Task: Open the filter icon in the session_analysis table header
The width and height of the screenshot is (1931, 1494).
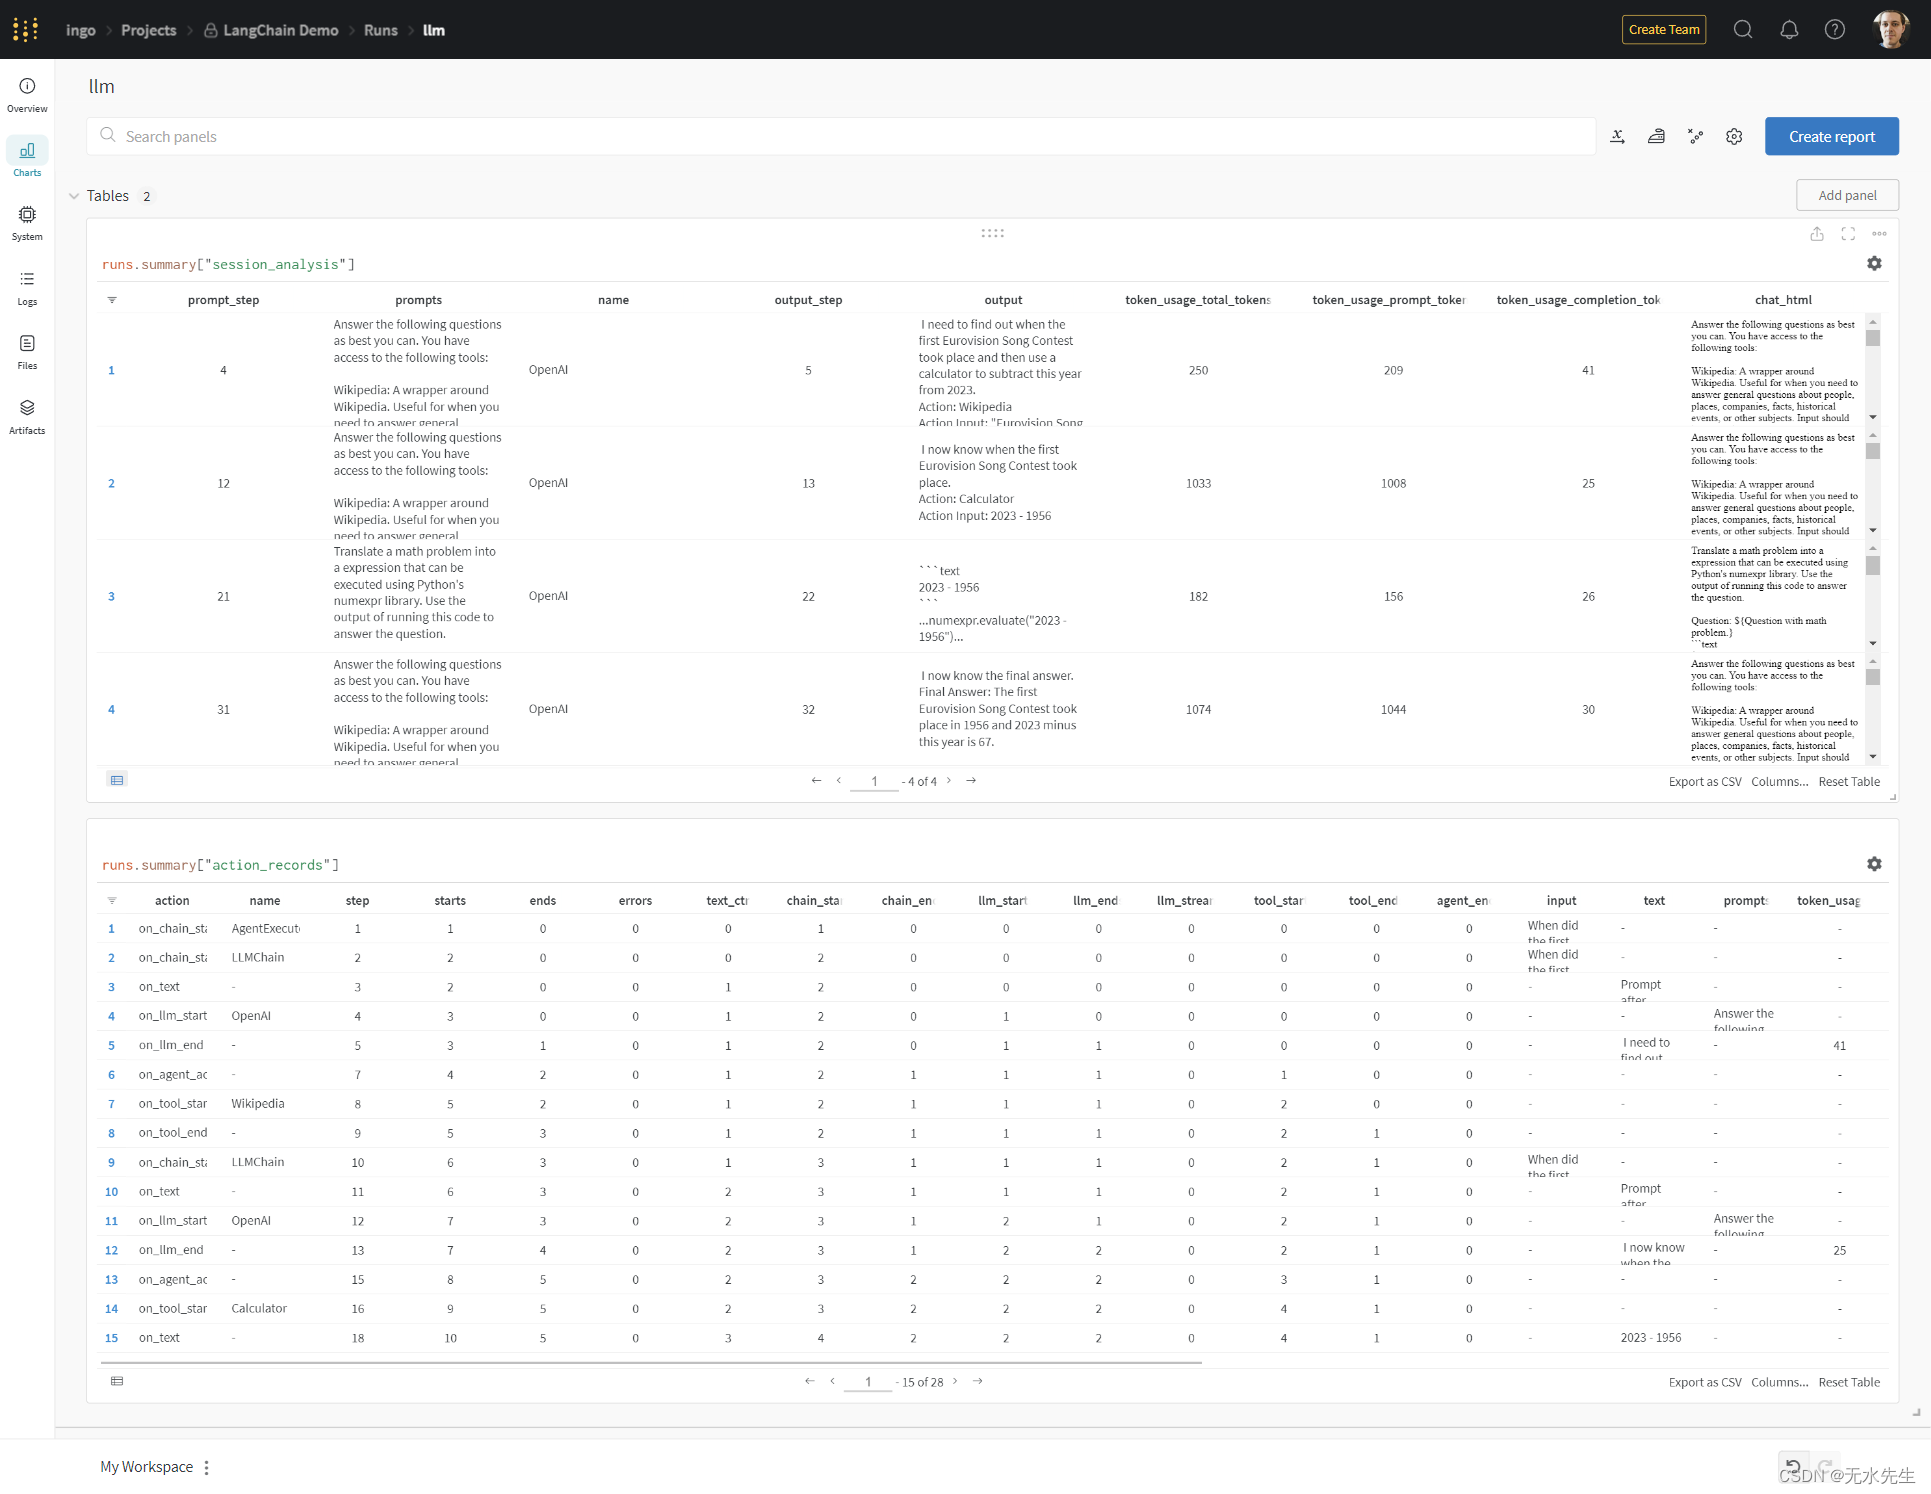Action: pos(112,300)
